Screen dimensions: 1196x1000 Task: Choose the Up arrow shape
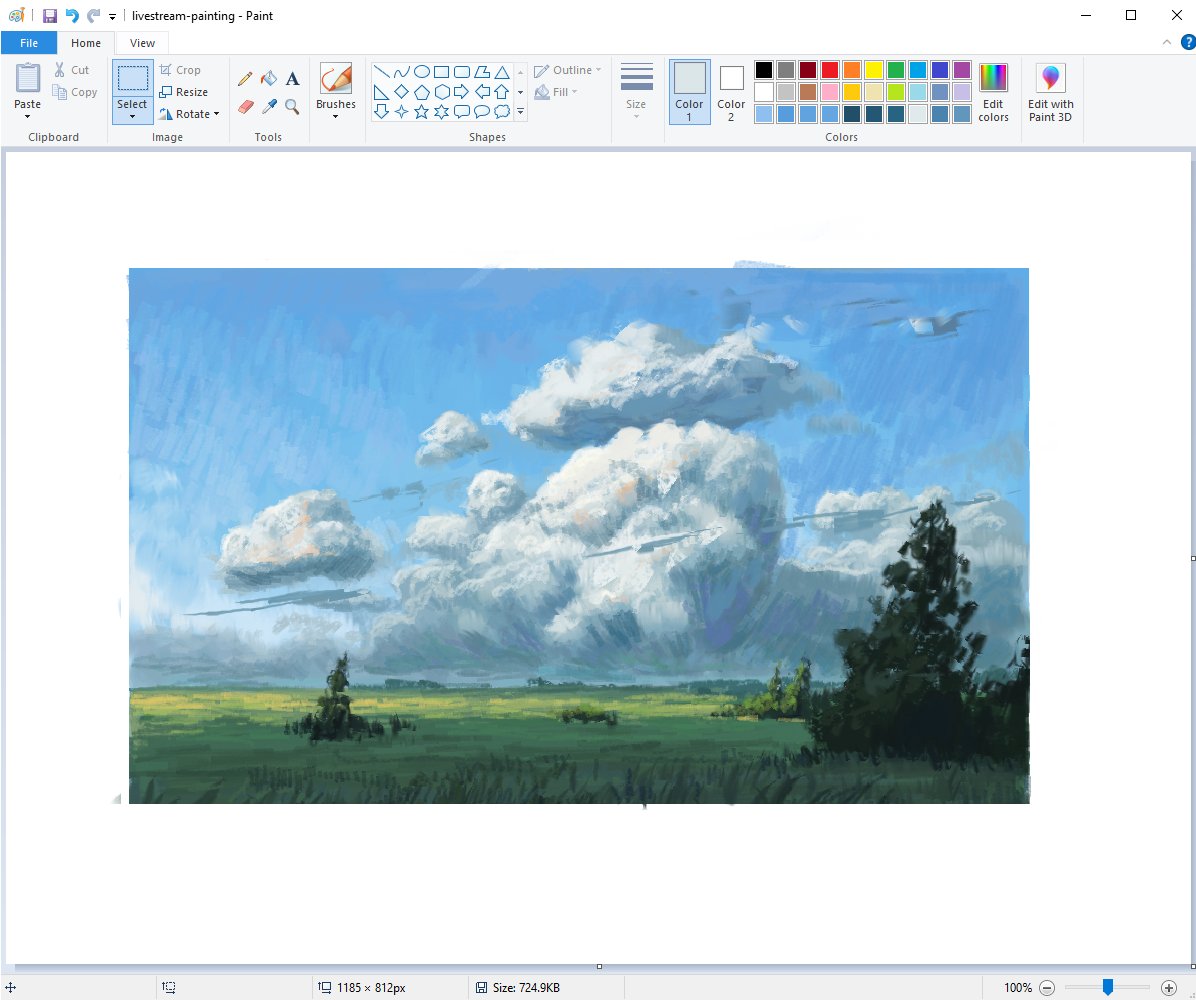coord(502,92)
